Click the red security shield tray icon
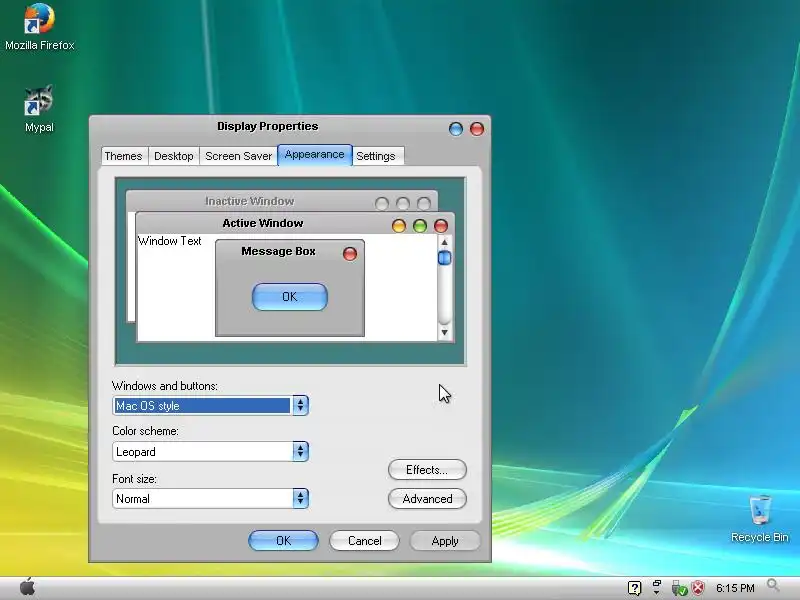Viewport: 800px width, 600px height. (698, 588)
